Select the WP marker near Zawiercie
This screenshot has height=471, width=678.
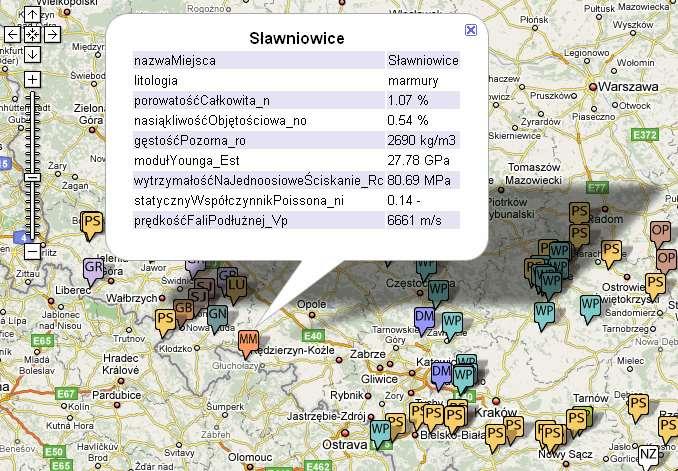coord(452,325)
